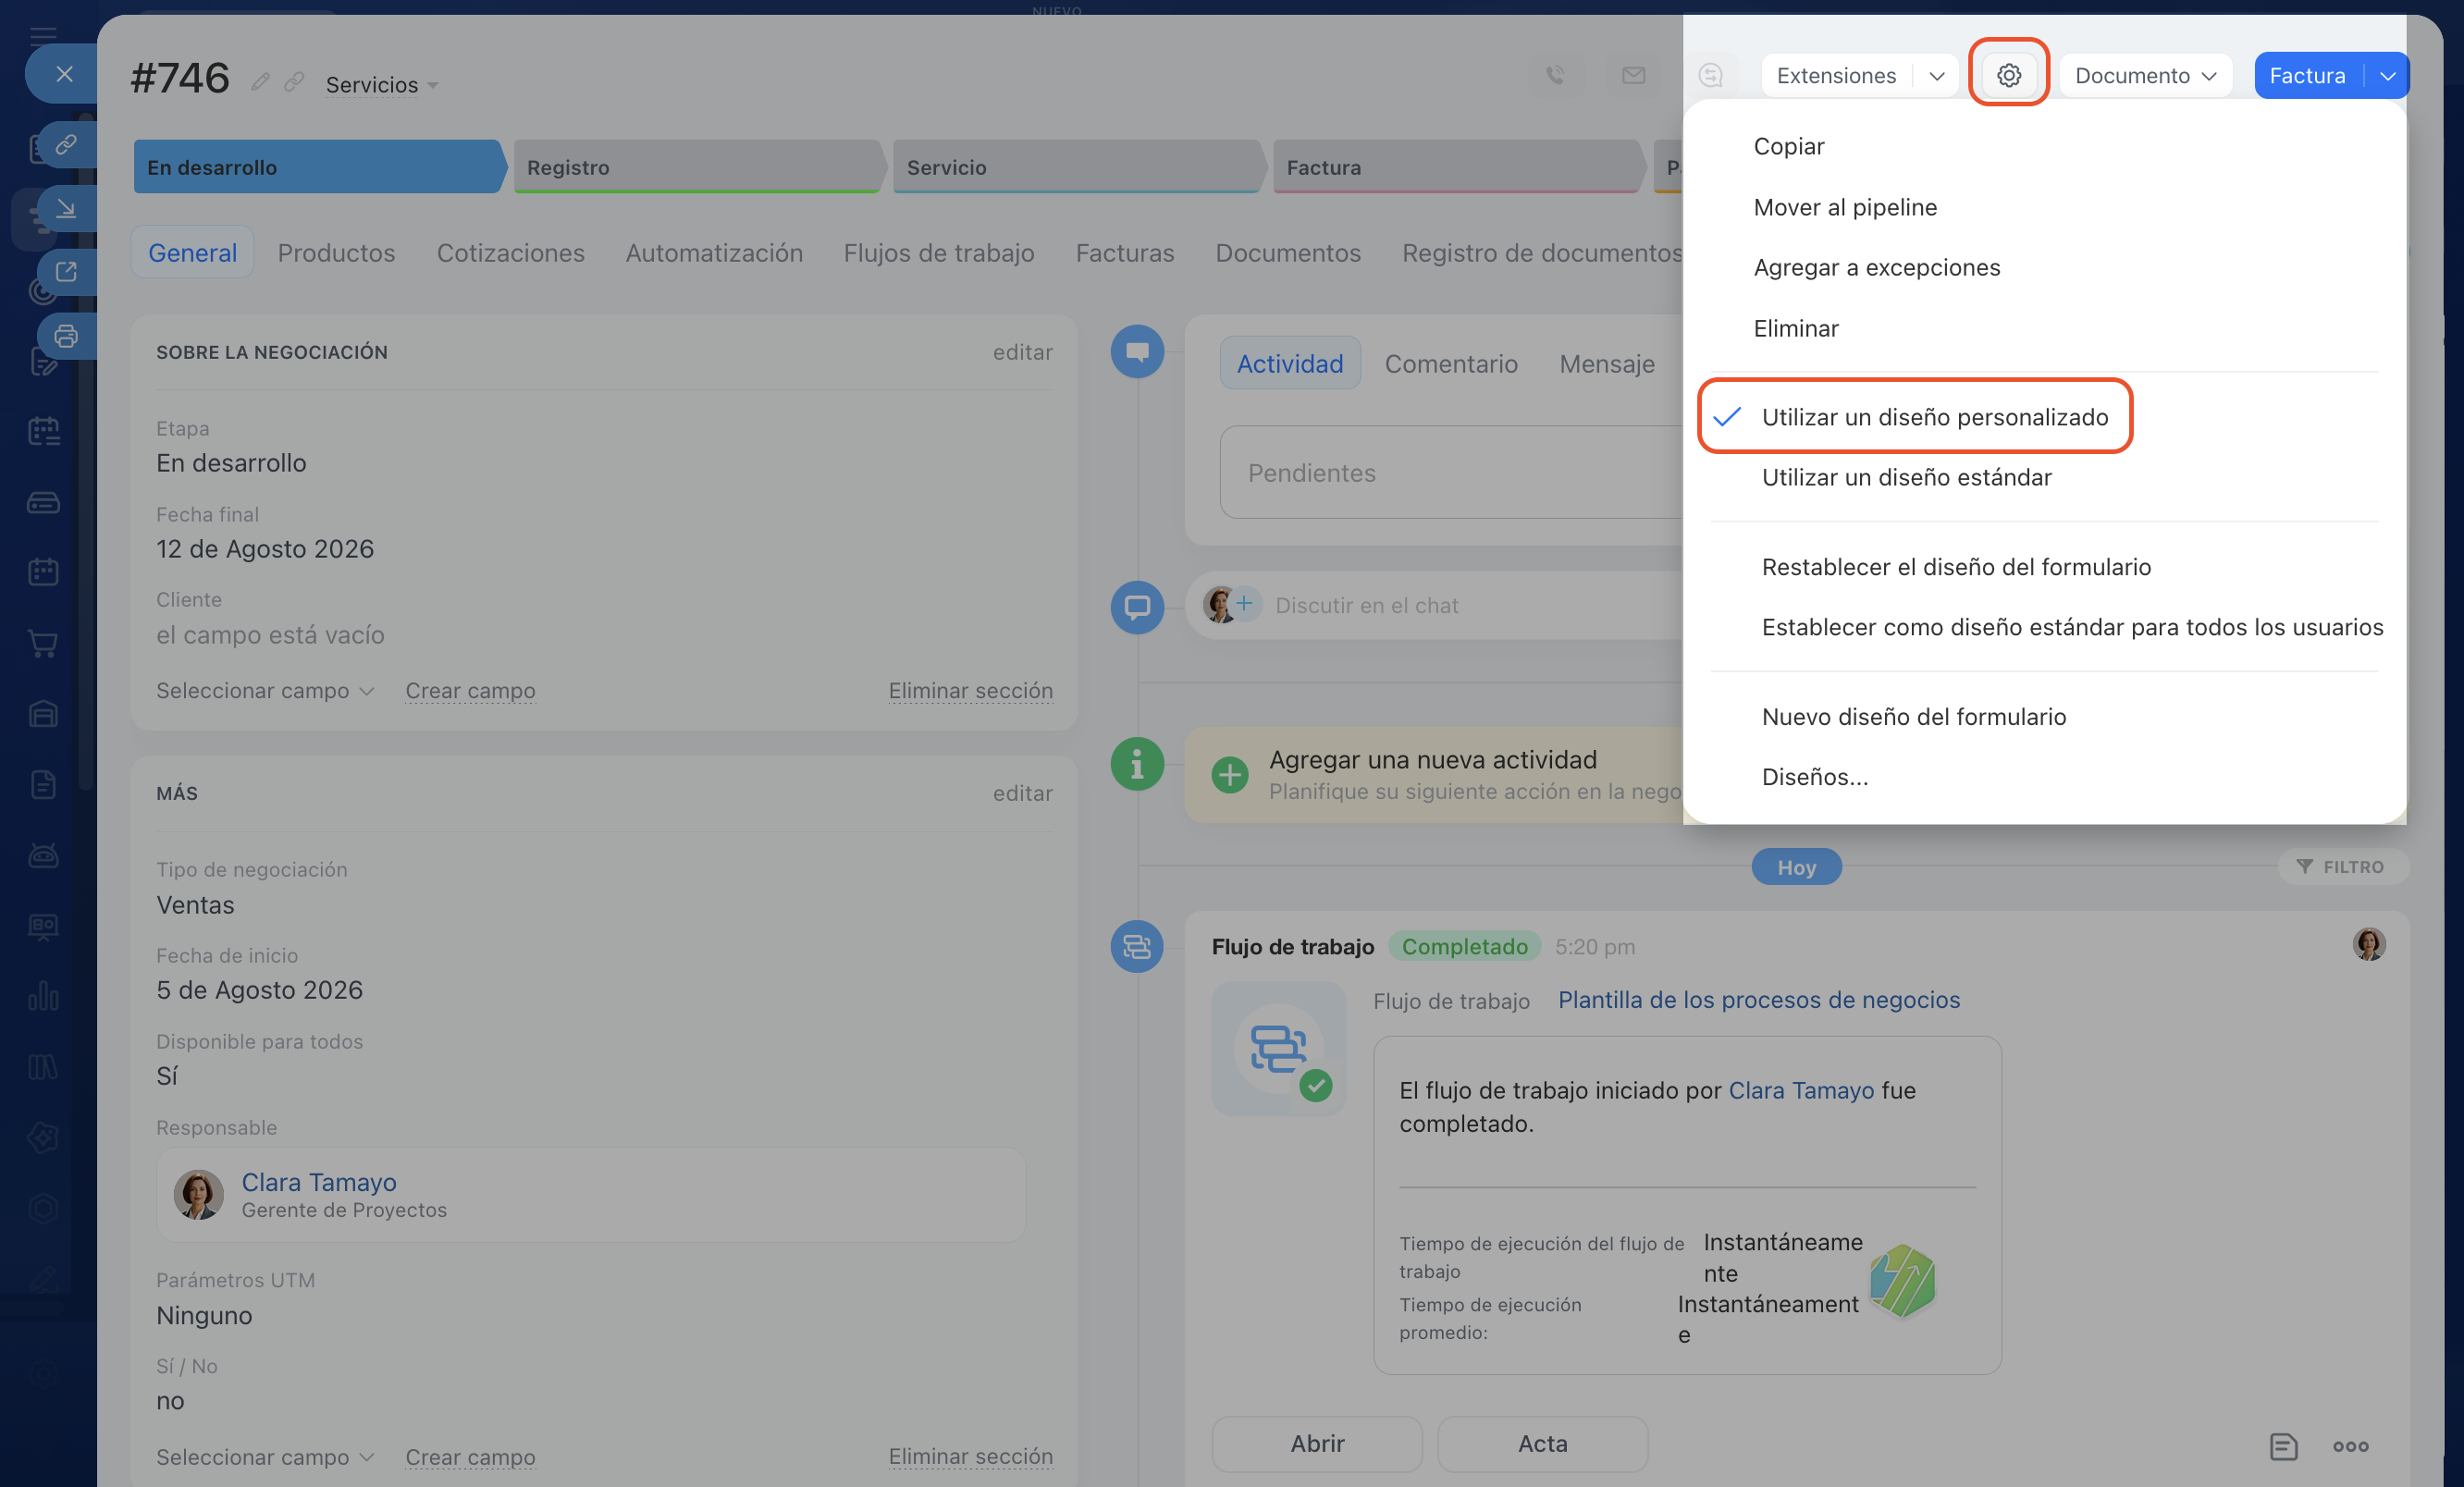Open 'Seleccionar campo' in Más section

pyautogui.click(x=265, y=1456)
